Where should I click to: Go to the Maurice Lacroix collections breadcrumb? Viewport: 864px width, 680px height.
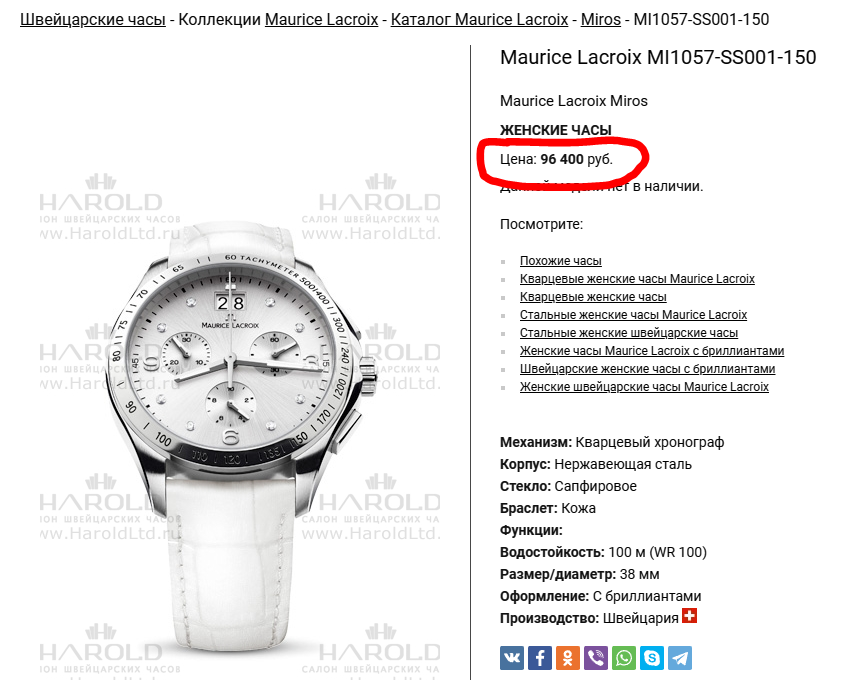(322, 19)
